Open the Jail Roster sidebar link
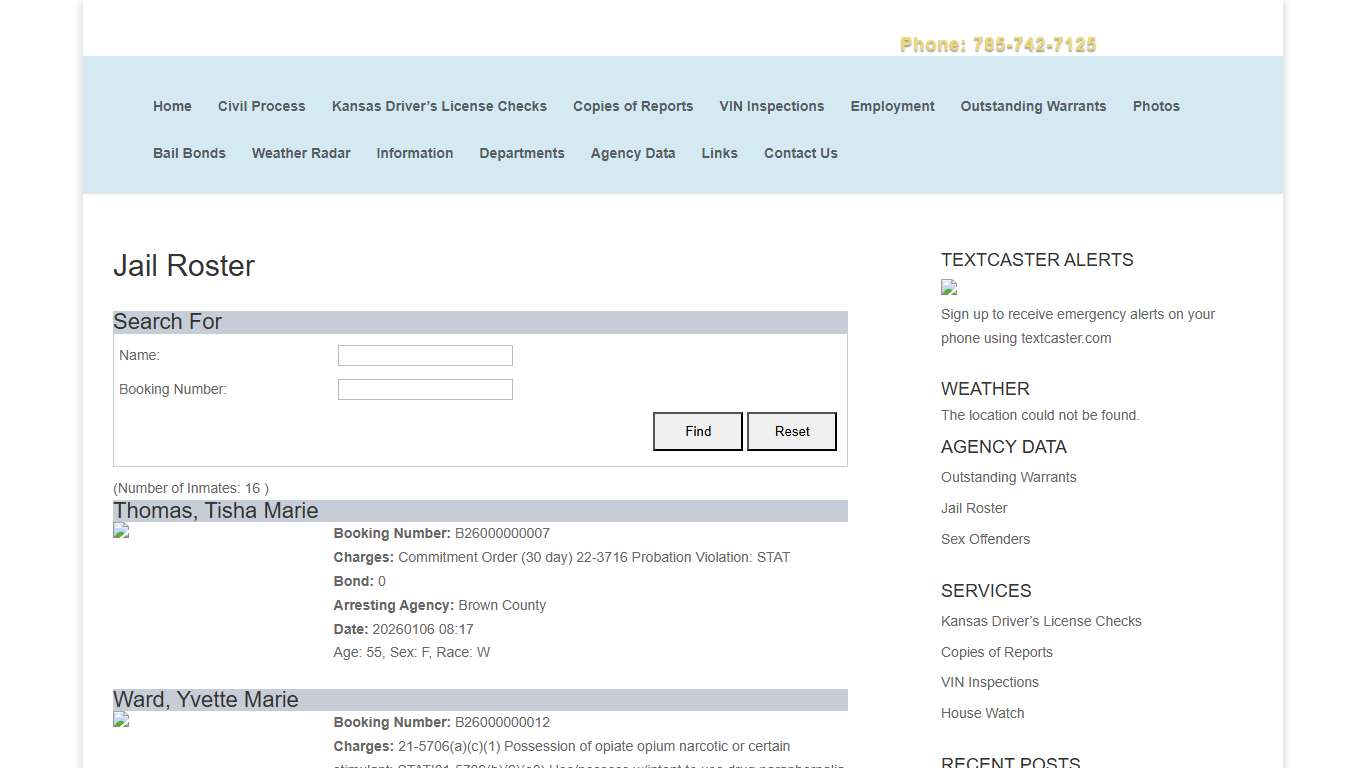This screenshot has height=768, width=1366. pyautogui.click(x=973, y=508)
